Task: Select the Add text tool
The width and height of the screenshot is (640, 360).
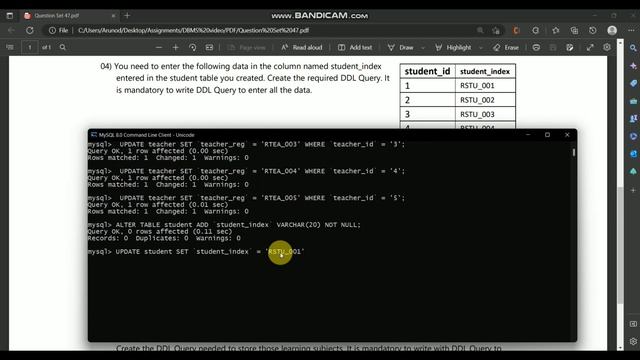Action: (x=355, y=47)
